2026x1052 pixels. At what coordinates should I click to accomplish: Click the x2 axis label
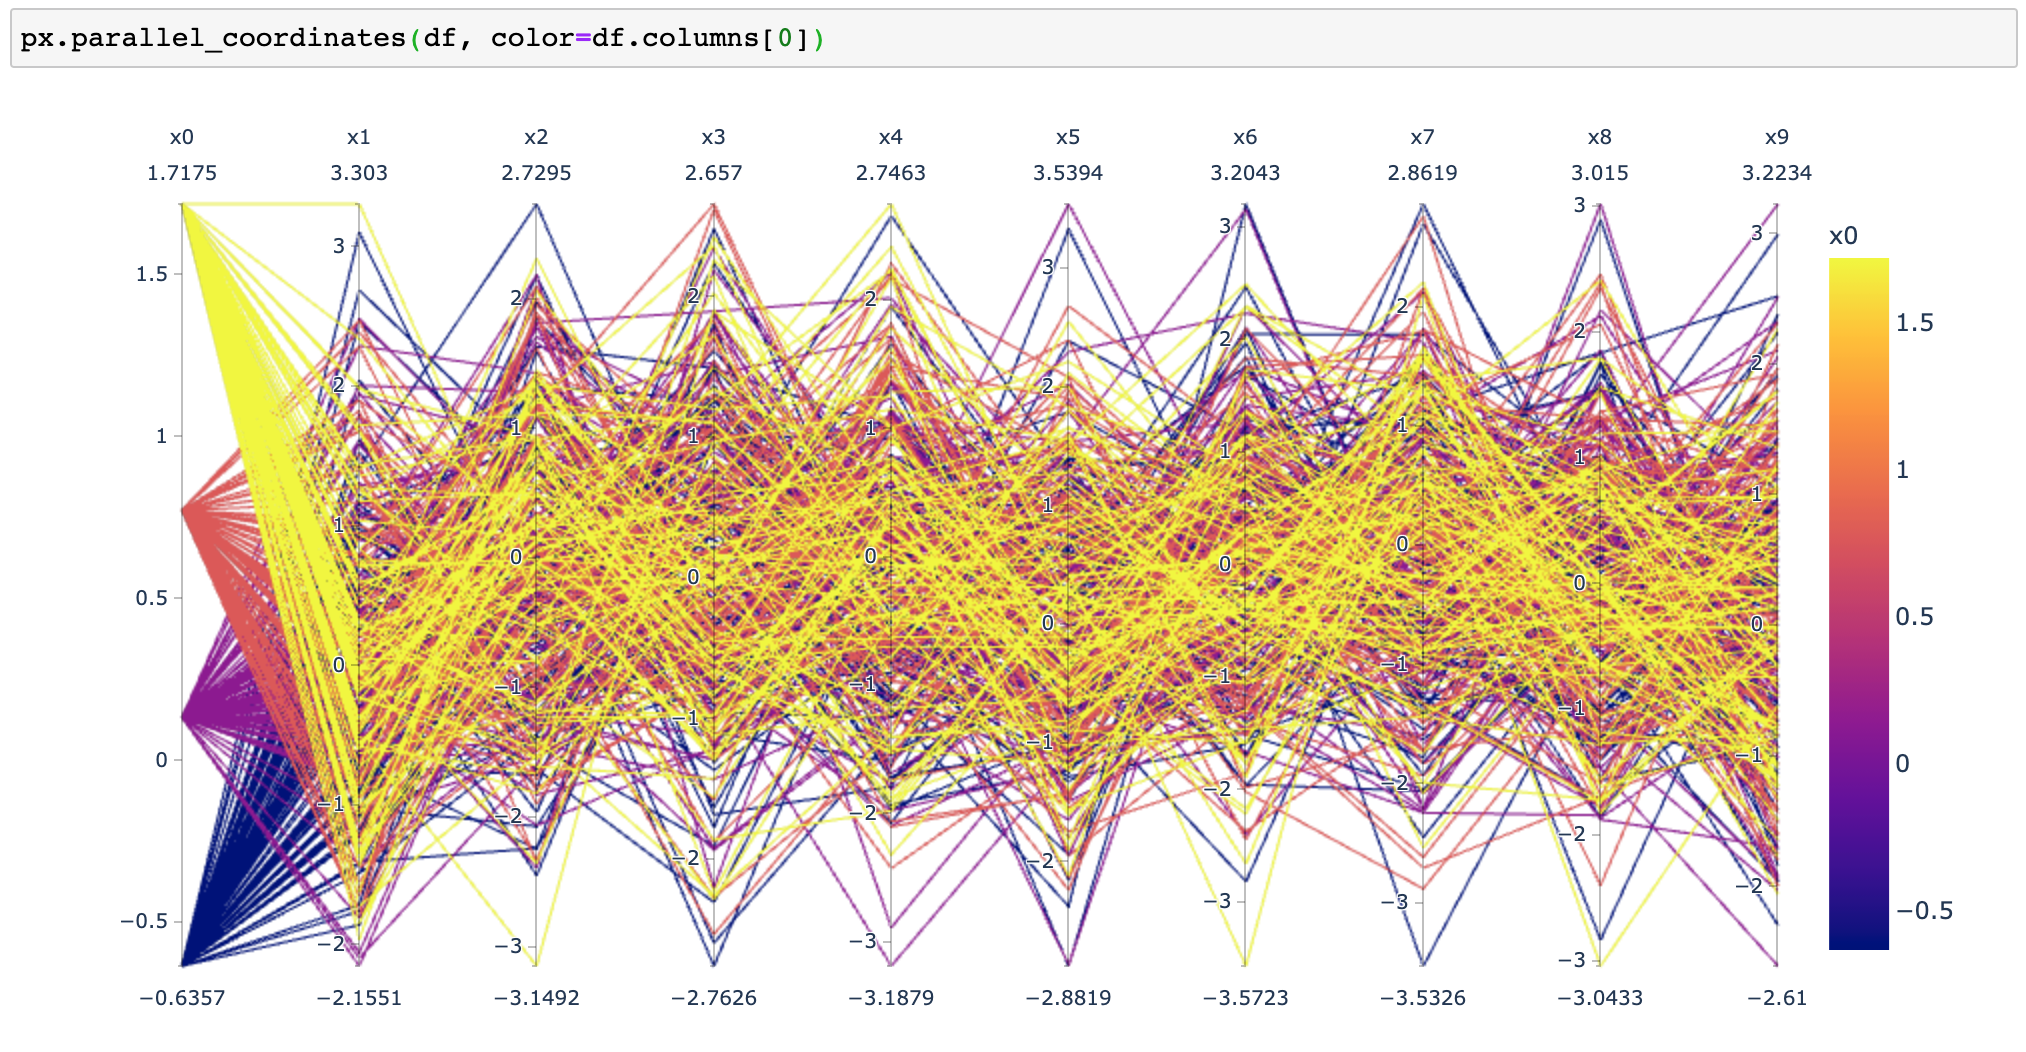click(536, 137)
